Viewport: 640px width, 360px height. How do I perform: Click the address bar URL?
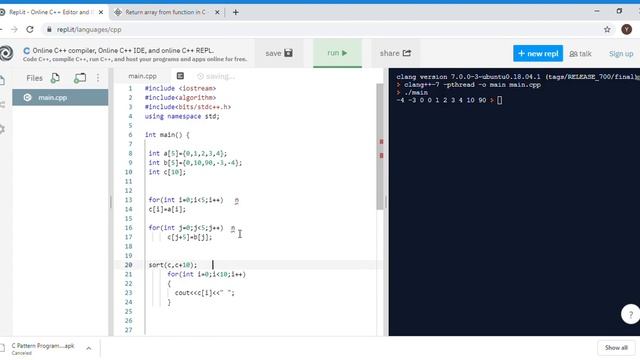tap(89, 29)
